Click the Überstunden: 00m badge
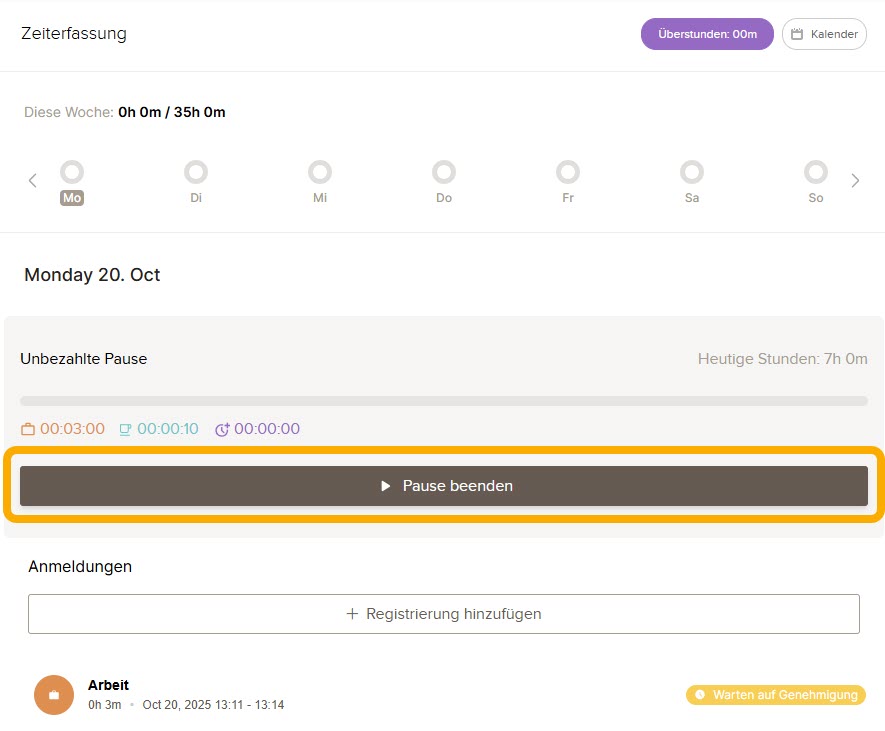This screenshot has width=885, height=731. pos(707,34)
